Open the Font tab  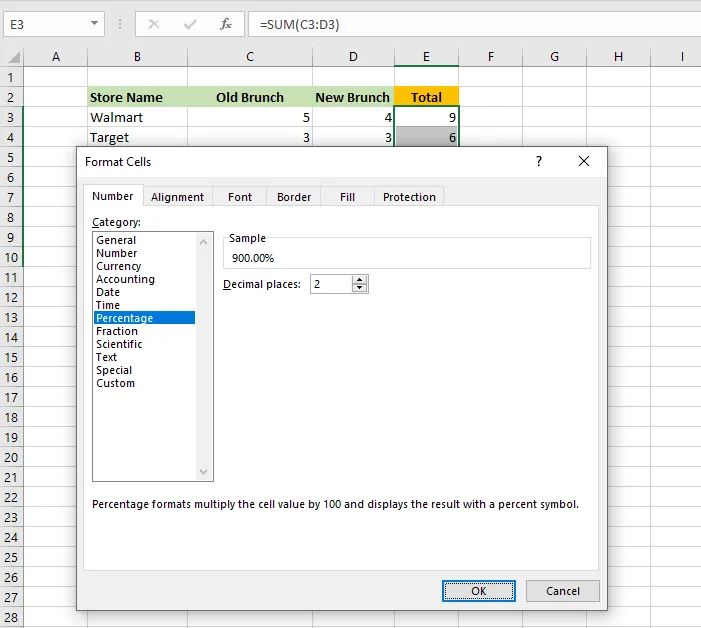pos(240,197)
